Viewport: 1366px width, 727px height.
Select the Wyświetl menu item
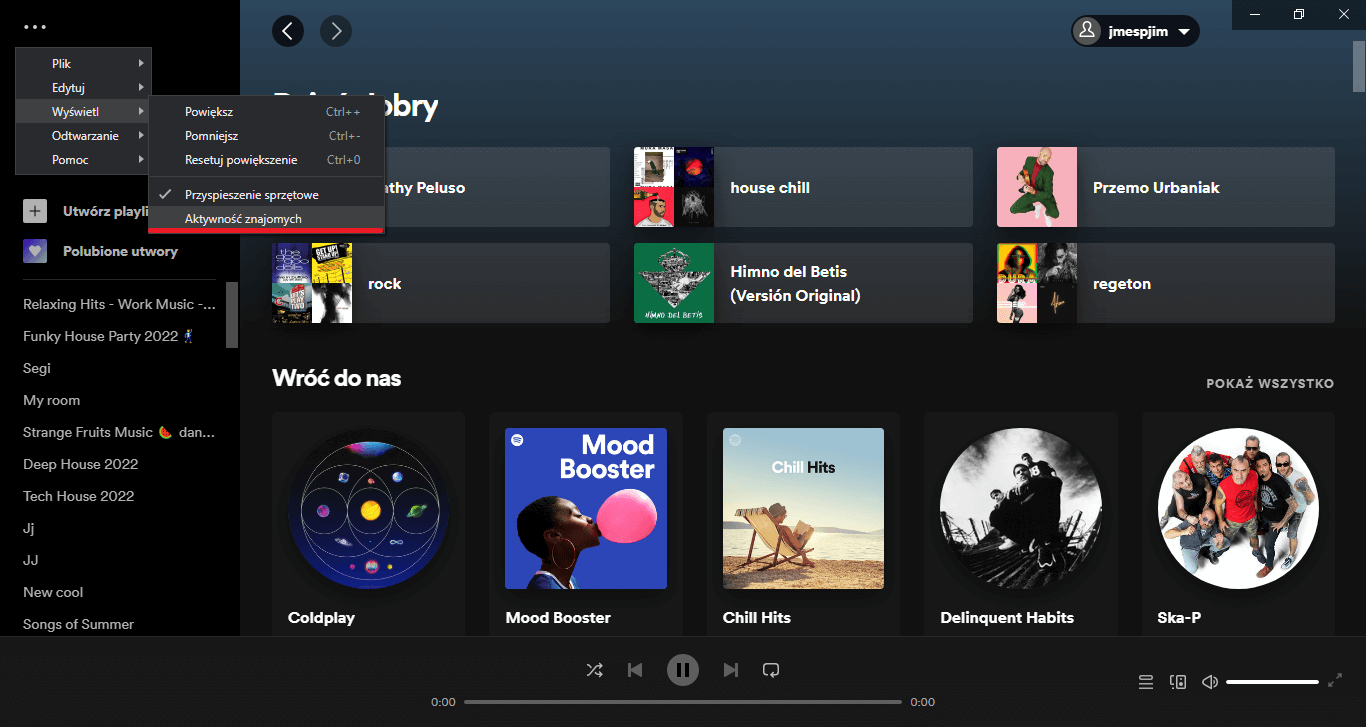tap(83, 111)
